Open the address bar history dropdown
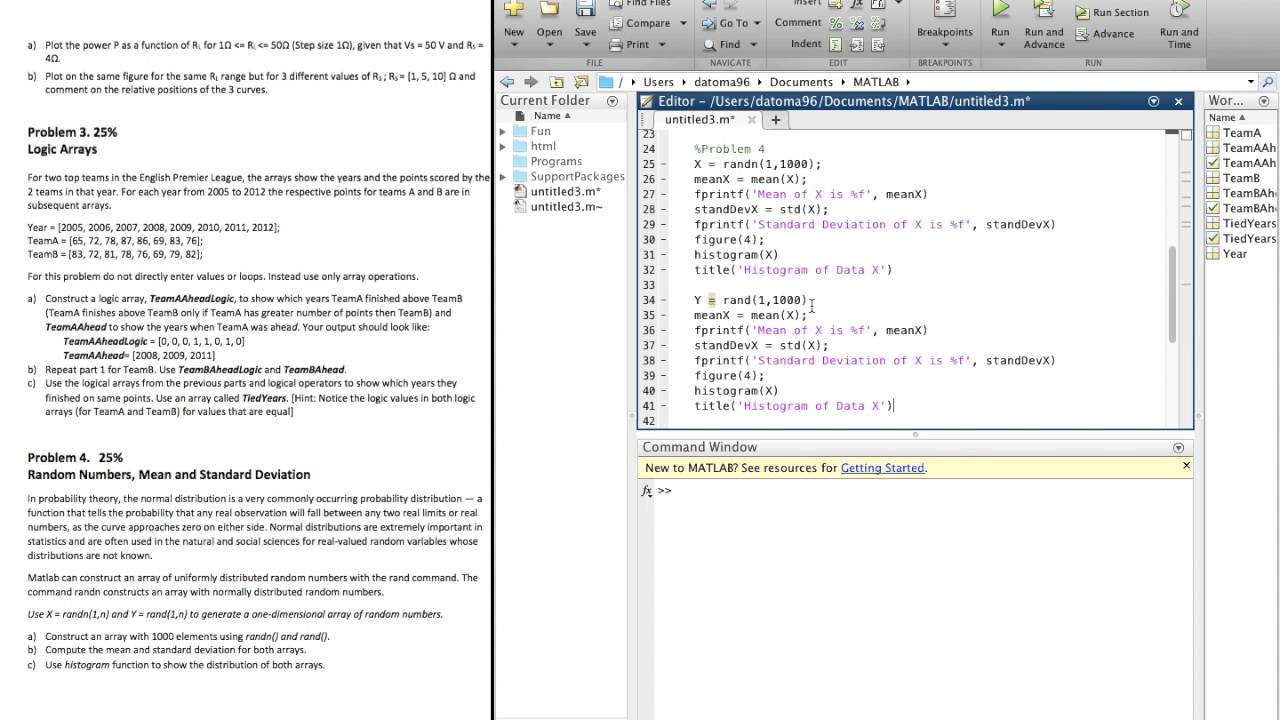 tap(1250, 82)
